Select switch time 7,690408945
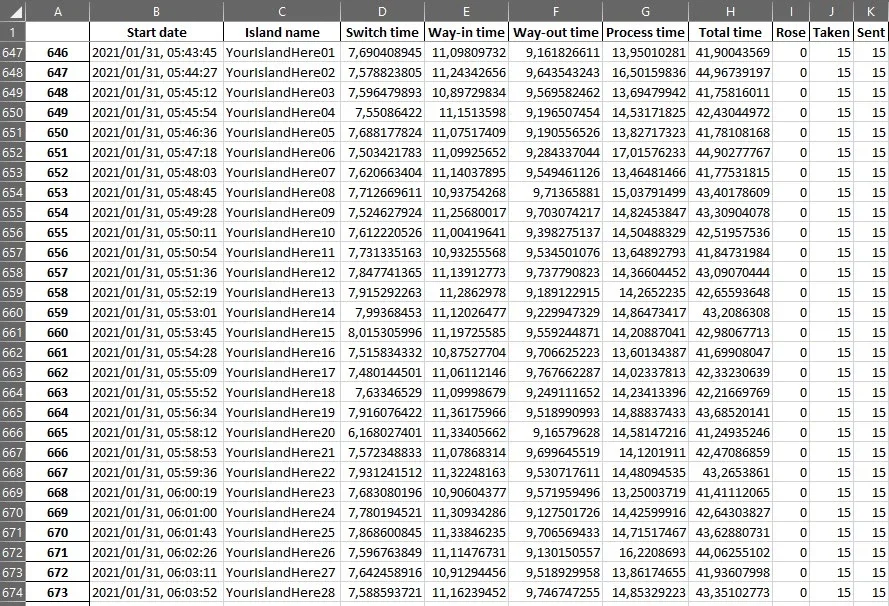The width and height of the screenshot is (889, 606). (382, 53)
